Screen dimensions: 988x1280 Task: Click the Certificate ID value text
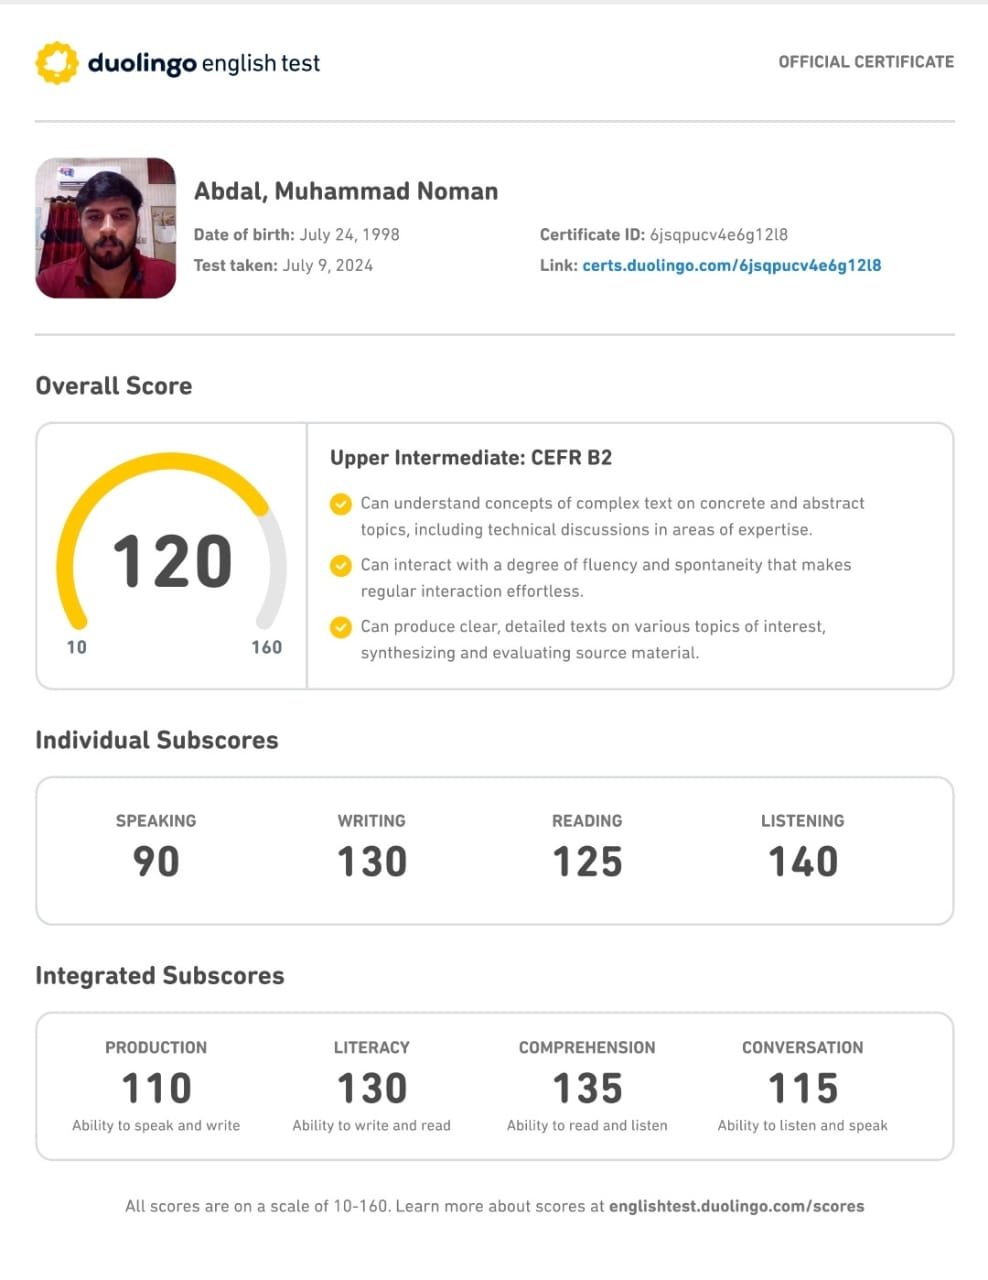719,235
